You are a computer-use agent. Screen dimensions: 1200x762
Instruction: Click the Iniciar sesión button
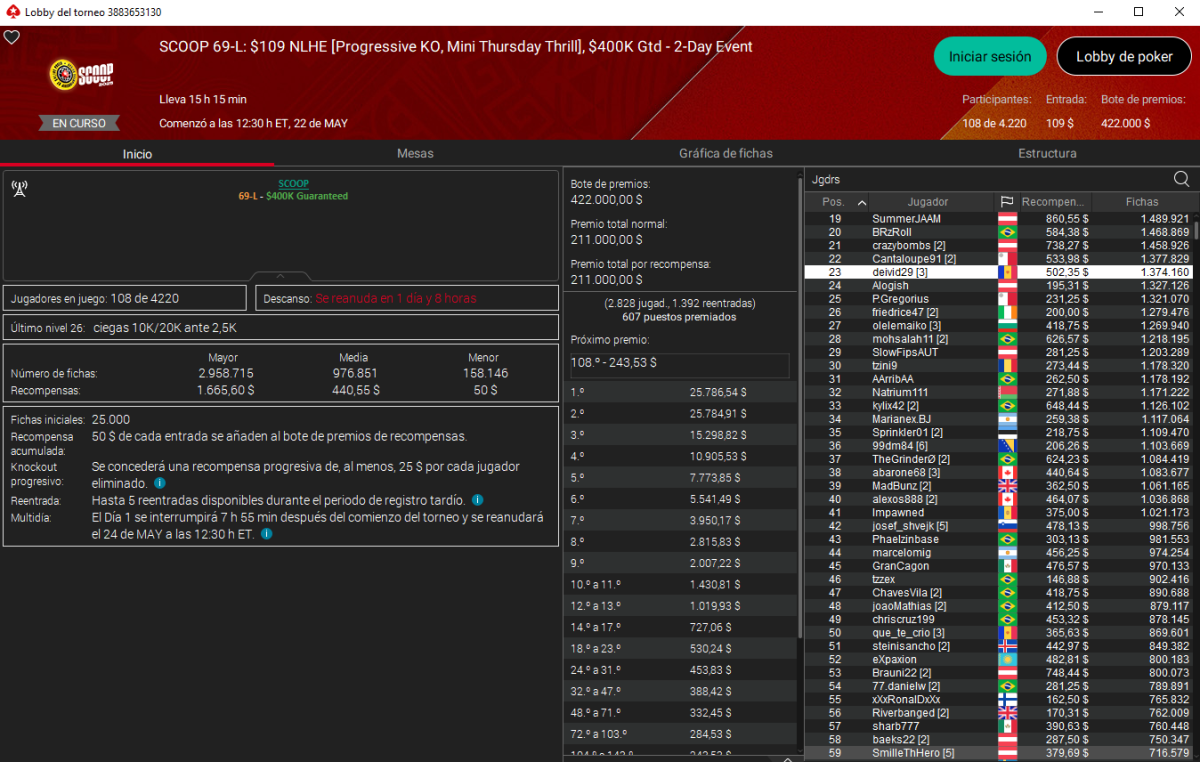pos(990,57)
